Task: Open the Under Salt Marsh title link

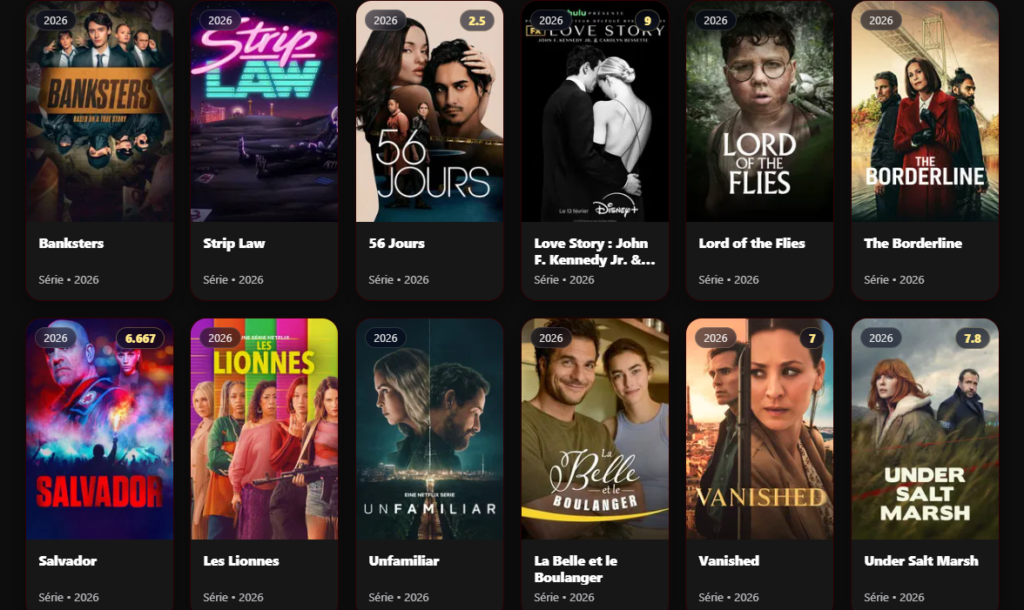Action: pyautogui.click(x=921, y=561)
